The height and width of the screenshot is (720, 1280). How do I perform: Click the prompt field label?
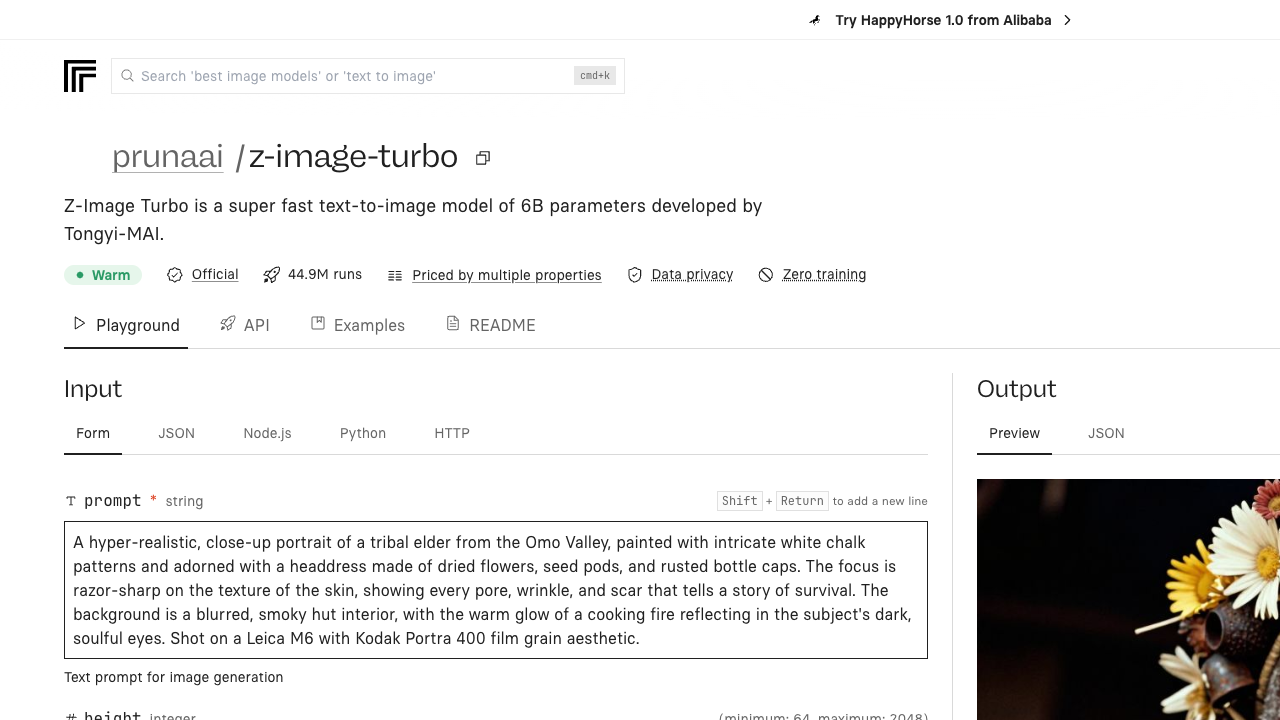coord(113,501)
